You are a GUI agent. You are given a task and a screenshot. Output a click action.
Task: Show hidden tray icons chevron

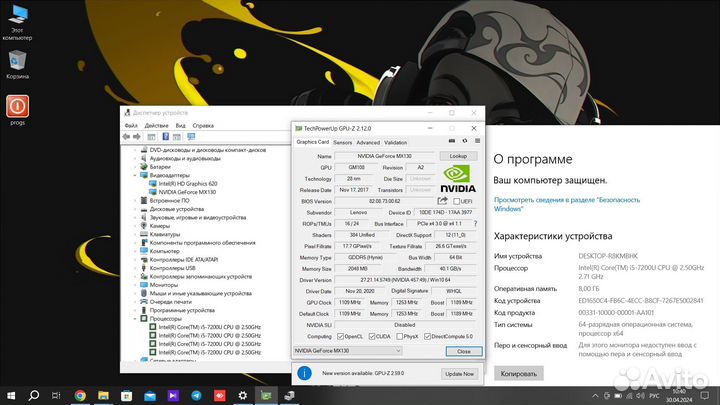tap(595, 395)
